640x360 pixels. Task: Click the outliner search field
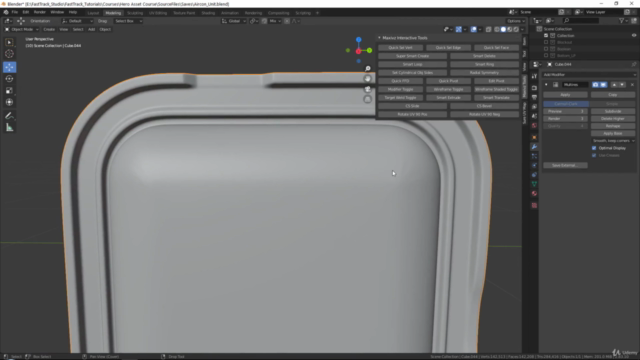click(580, 20)
